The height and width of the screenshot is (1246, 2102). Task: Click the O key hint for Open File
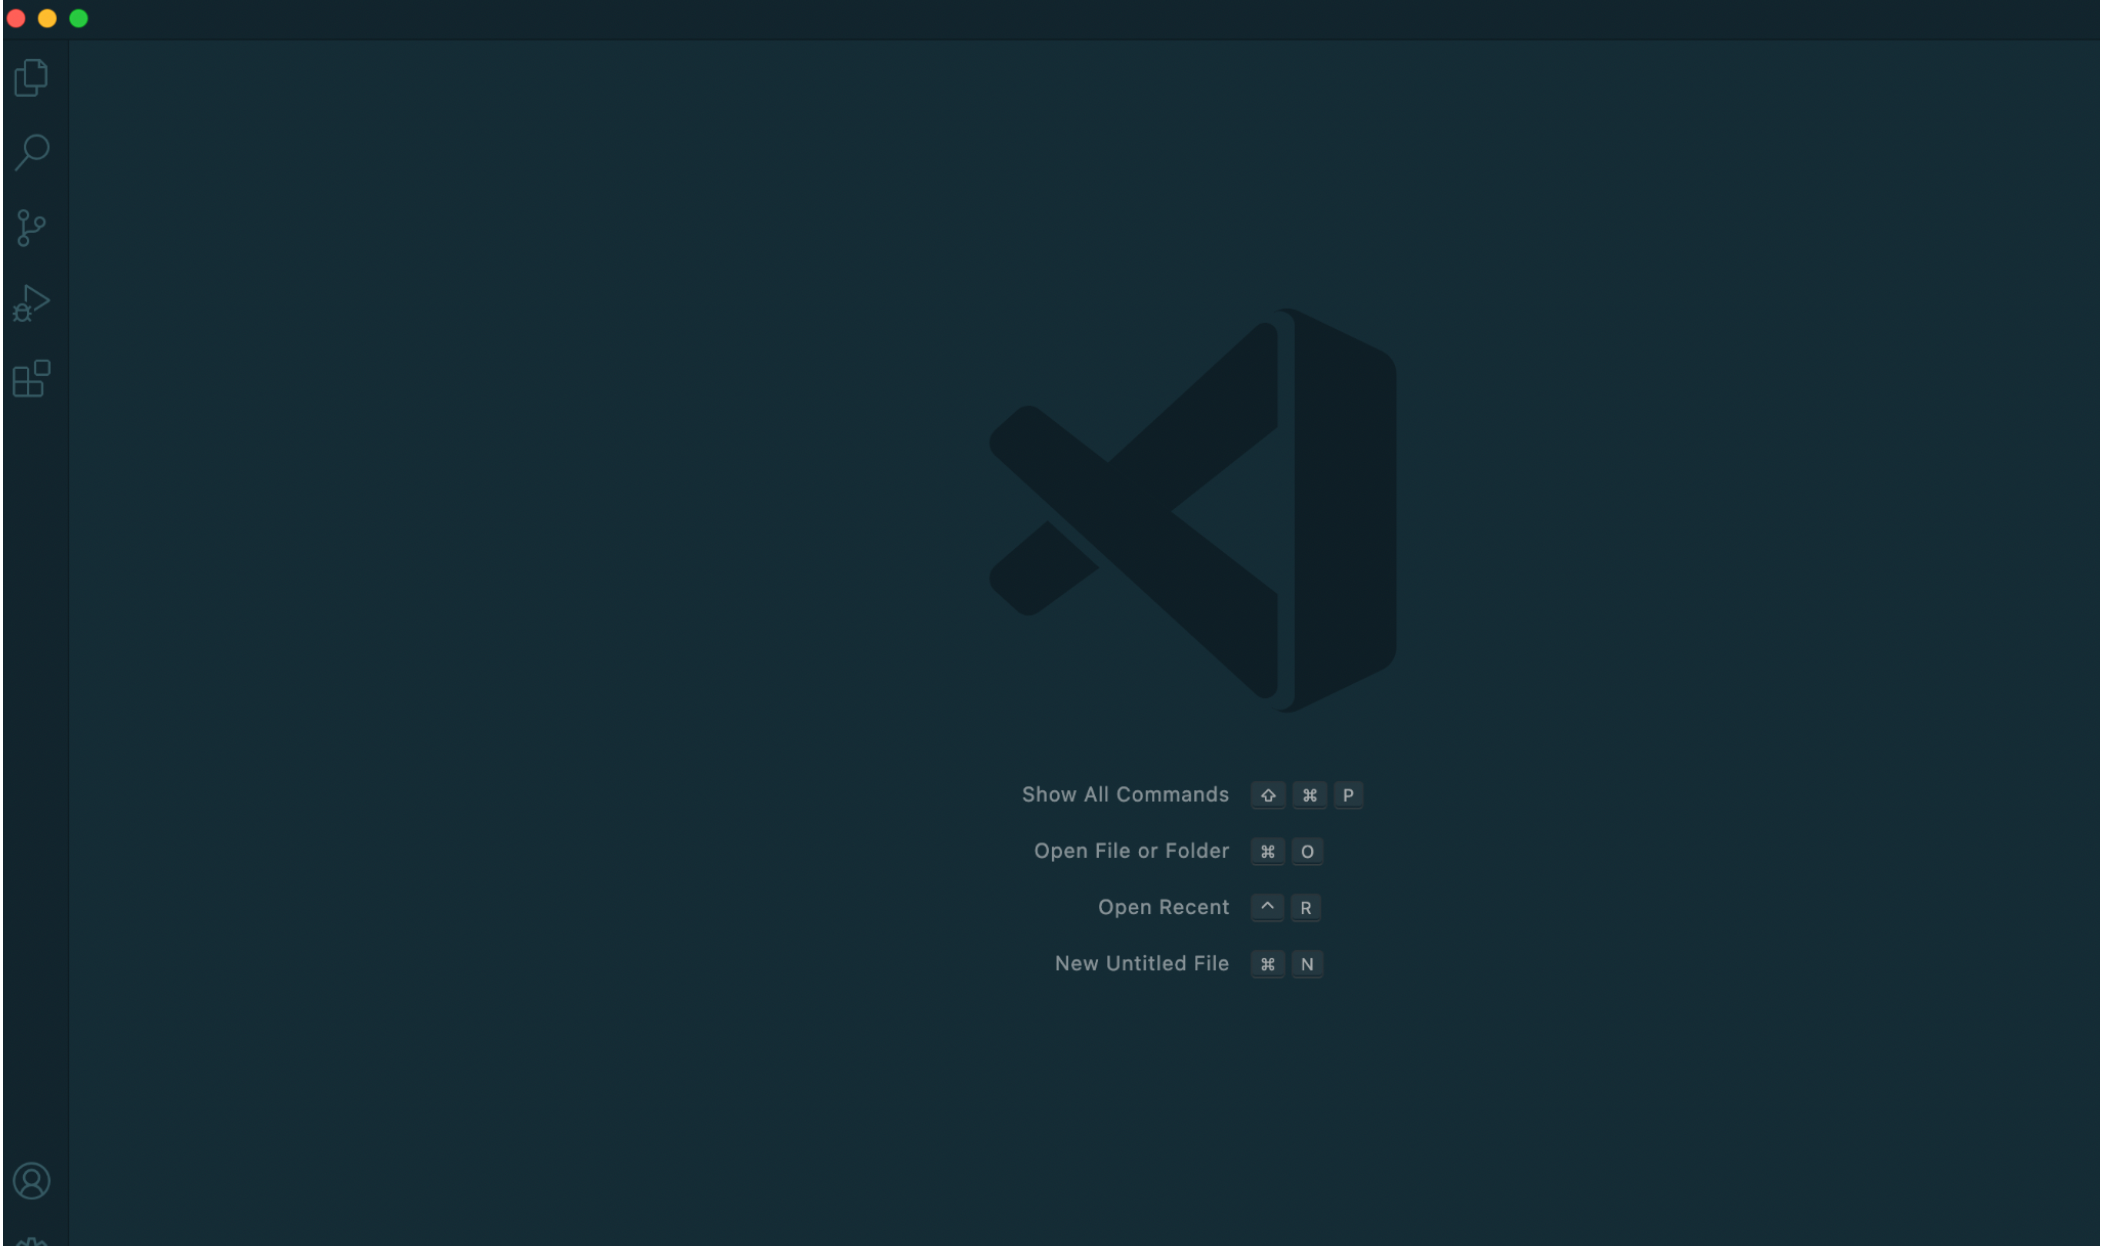[x=1307, y=851]
